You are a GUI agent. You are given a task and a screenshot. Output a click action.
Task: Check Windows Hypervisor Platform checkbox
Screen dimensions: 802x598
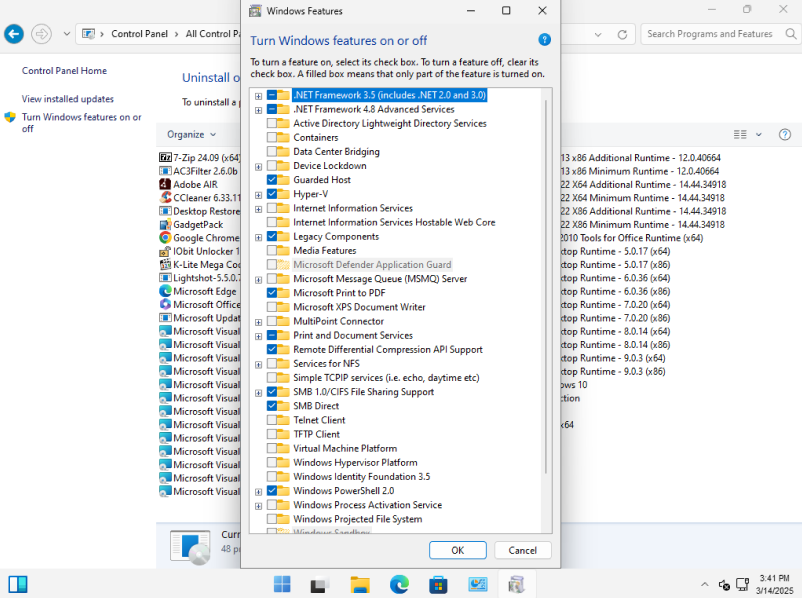(x=272, y=462)
